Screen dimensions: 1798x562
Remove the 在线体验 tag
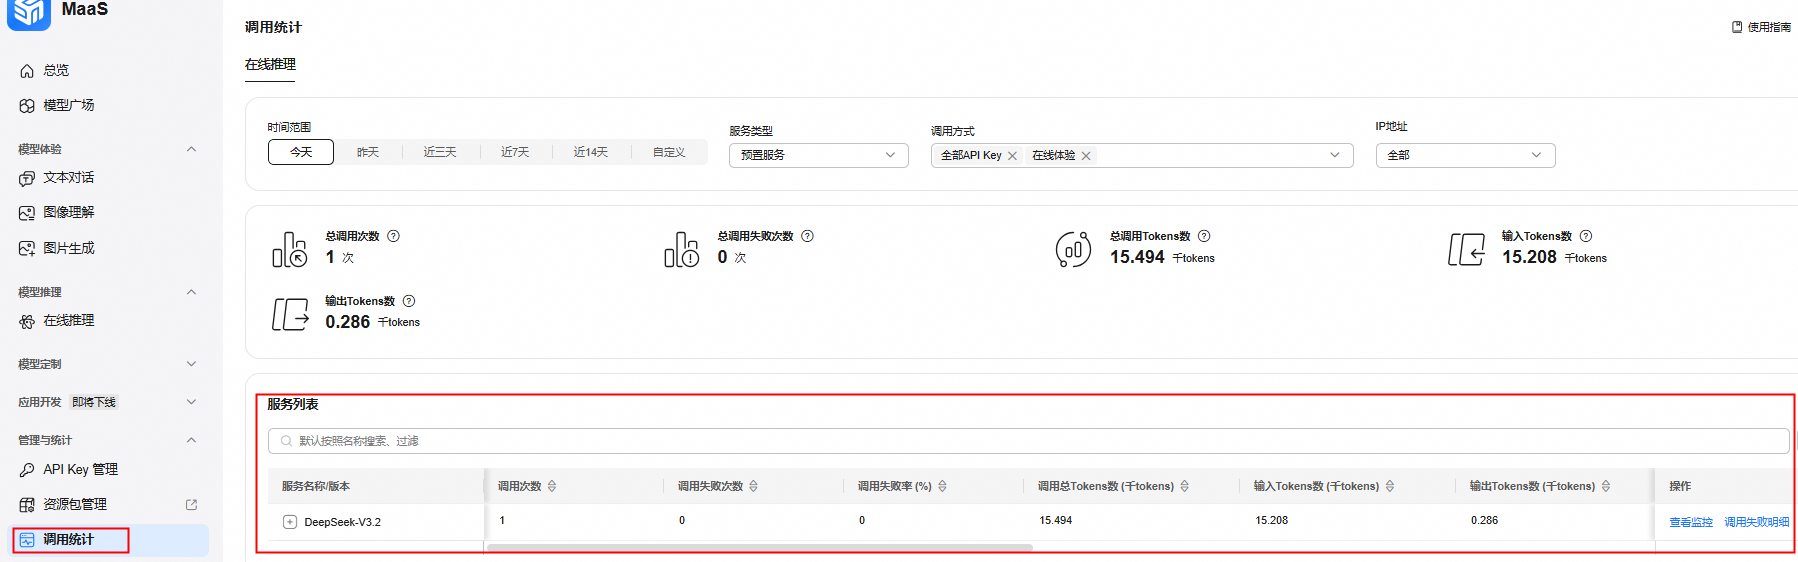1086,156
